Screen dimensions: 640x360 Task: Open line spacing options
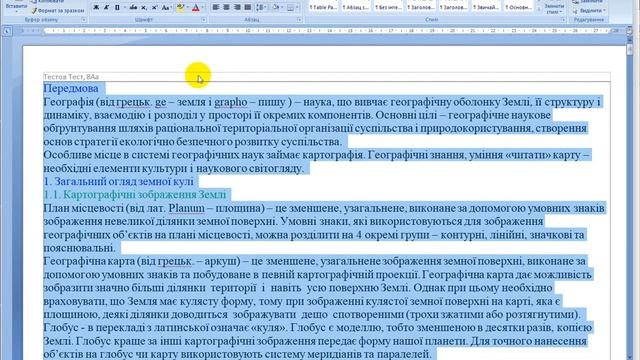point(260,7)
